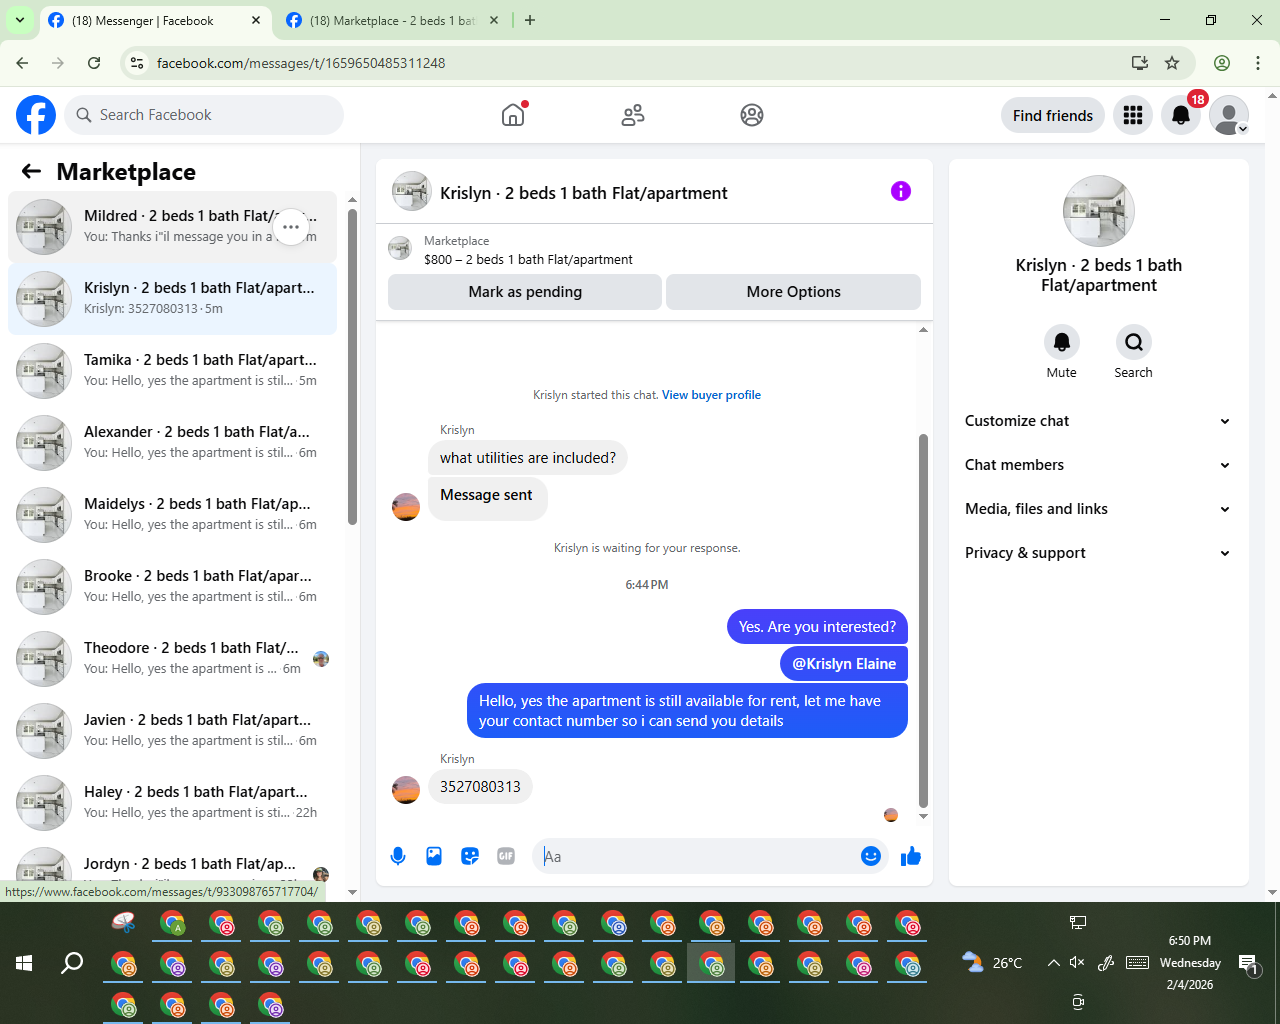This screenshot has height=1024, width=1280.
Task: Open the Marketplace listing thumbnail in chat
Action: (400, 249)
